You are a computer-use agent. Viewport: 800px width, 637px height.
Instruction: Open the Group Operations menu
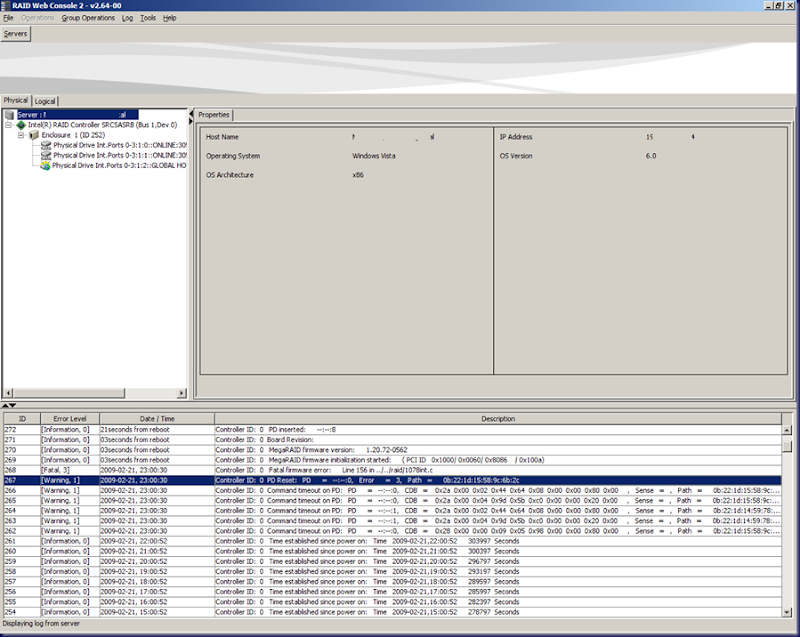coord(88,18)
